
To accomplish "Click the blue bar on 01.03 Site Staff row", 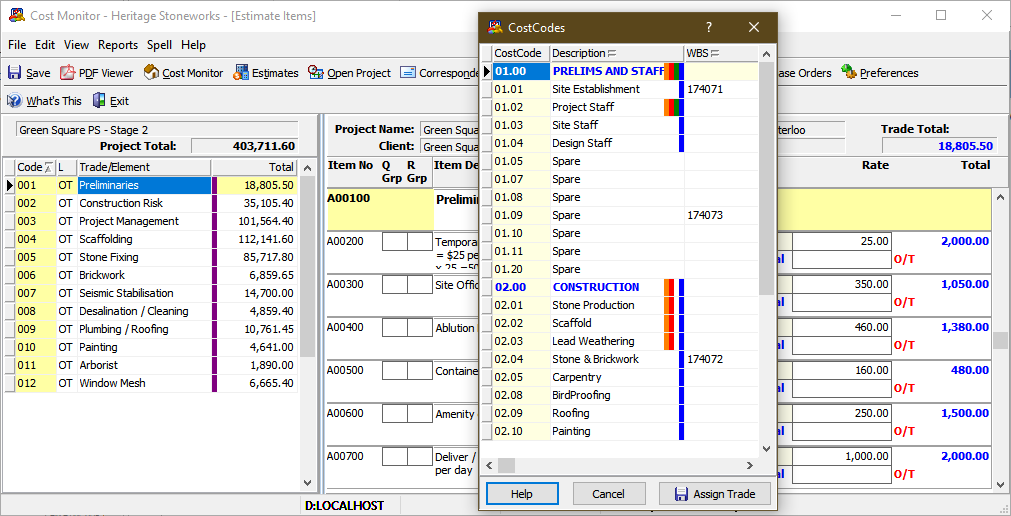I will [x=682, y=125].
